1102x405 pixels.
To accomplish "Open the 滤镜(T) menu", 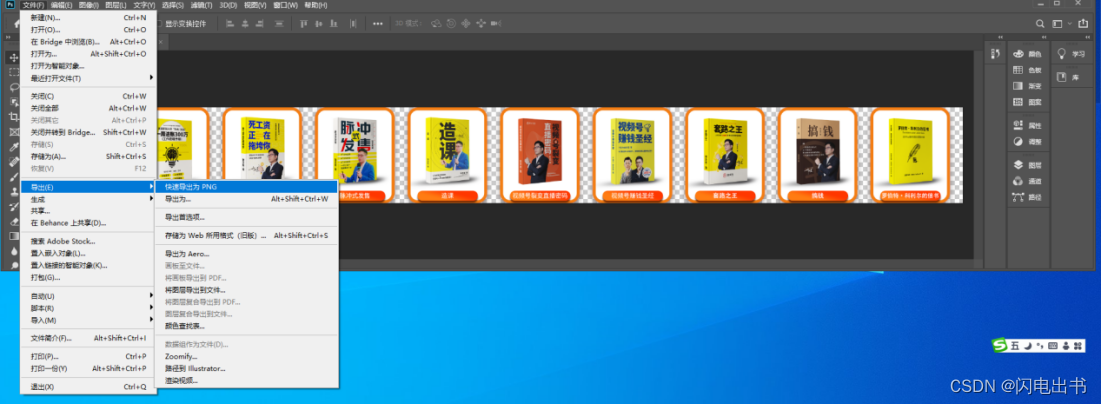I will coord(201,5).
